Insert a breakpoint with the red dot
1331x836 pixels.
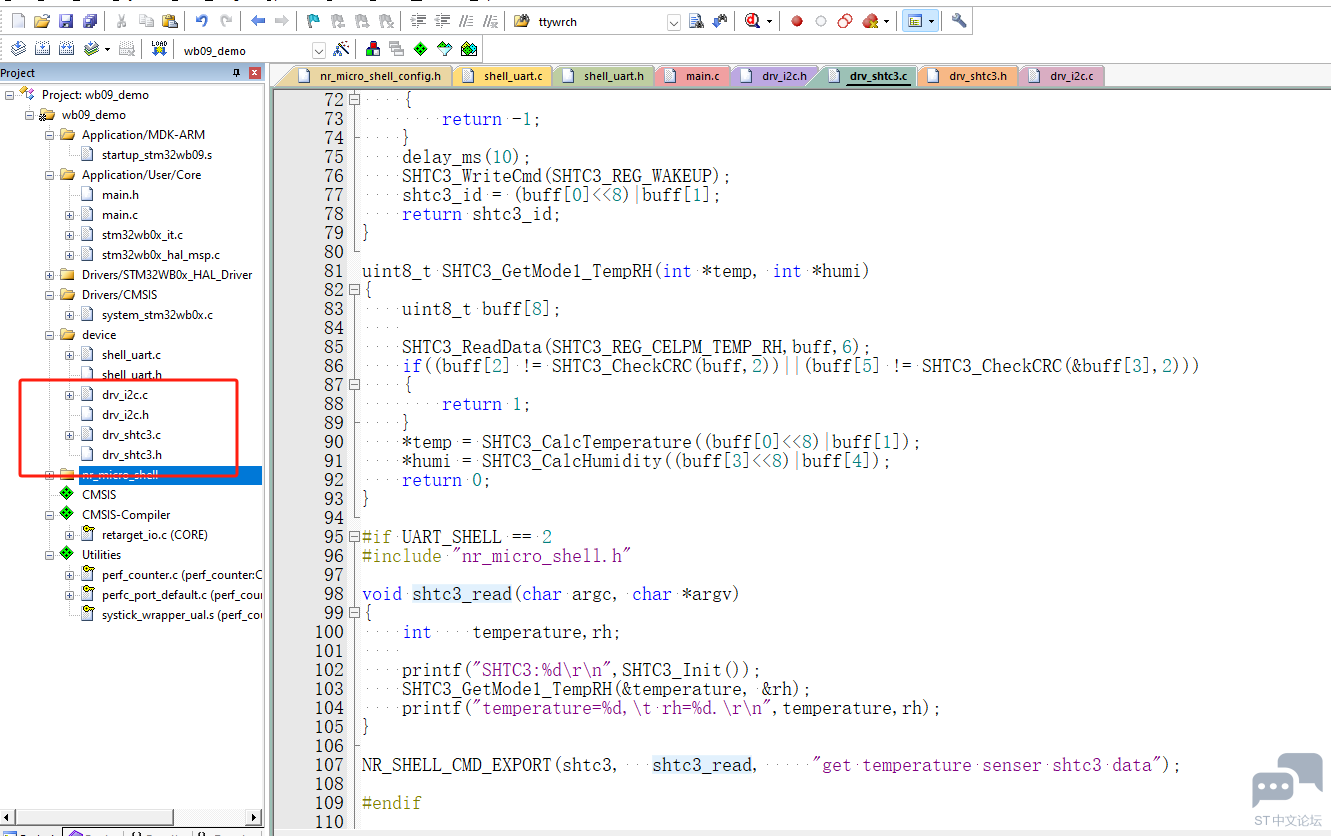pyautogui.click(x=797, y=21)
